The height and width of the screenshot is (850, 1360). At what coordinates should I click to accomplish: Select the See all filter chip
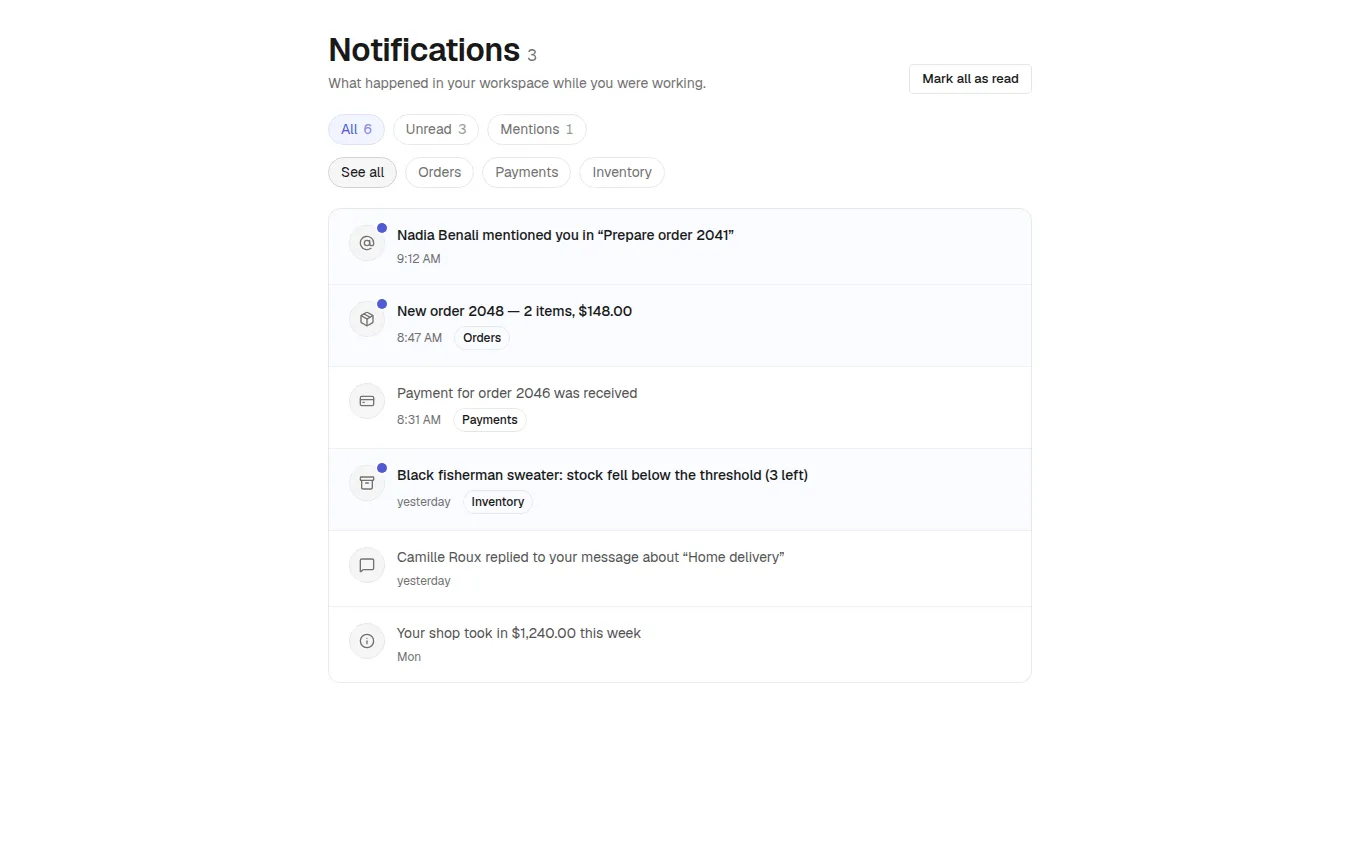pyautogui.click(x=362, y=172)
